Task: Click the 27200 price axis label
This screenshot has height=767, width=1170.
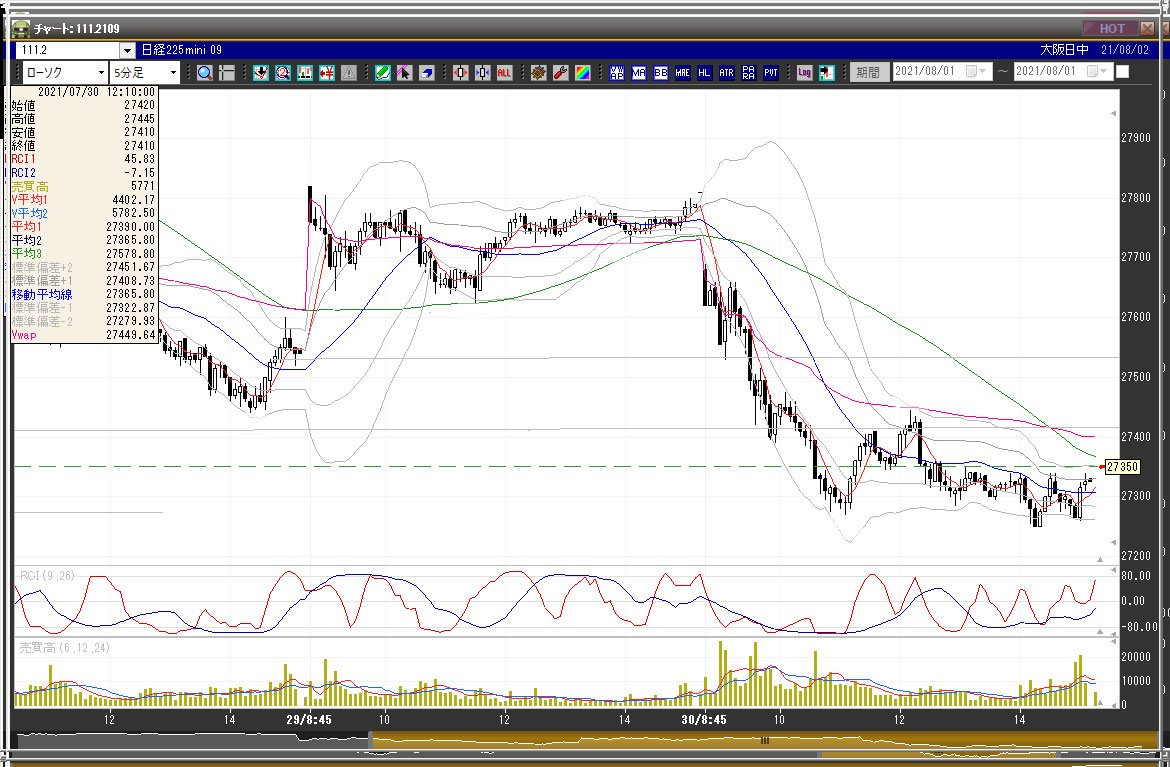Action: pyautogui.click(x=1136, y=556)
